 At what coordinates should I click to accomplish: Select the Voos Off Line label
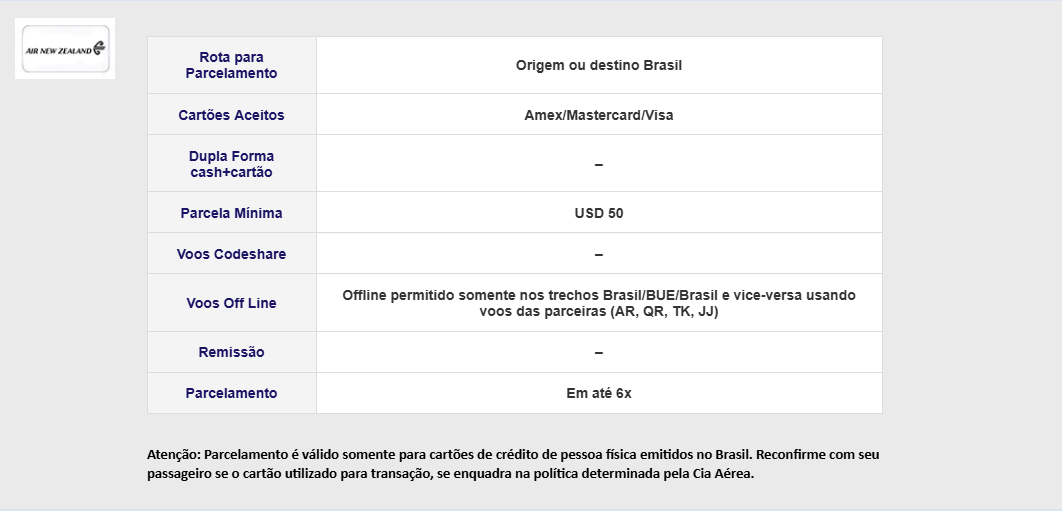(232, 303)
